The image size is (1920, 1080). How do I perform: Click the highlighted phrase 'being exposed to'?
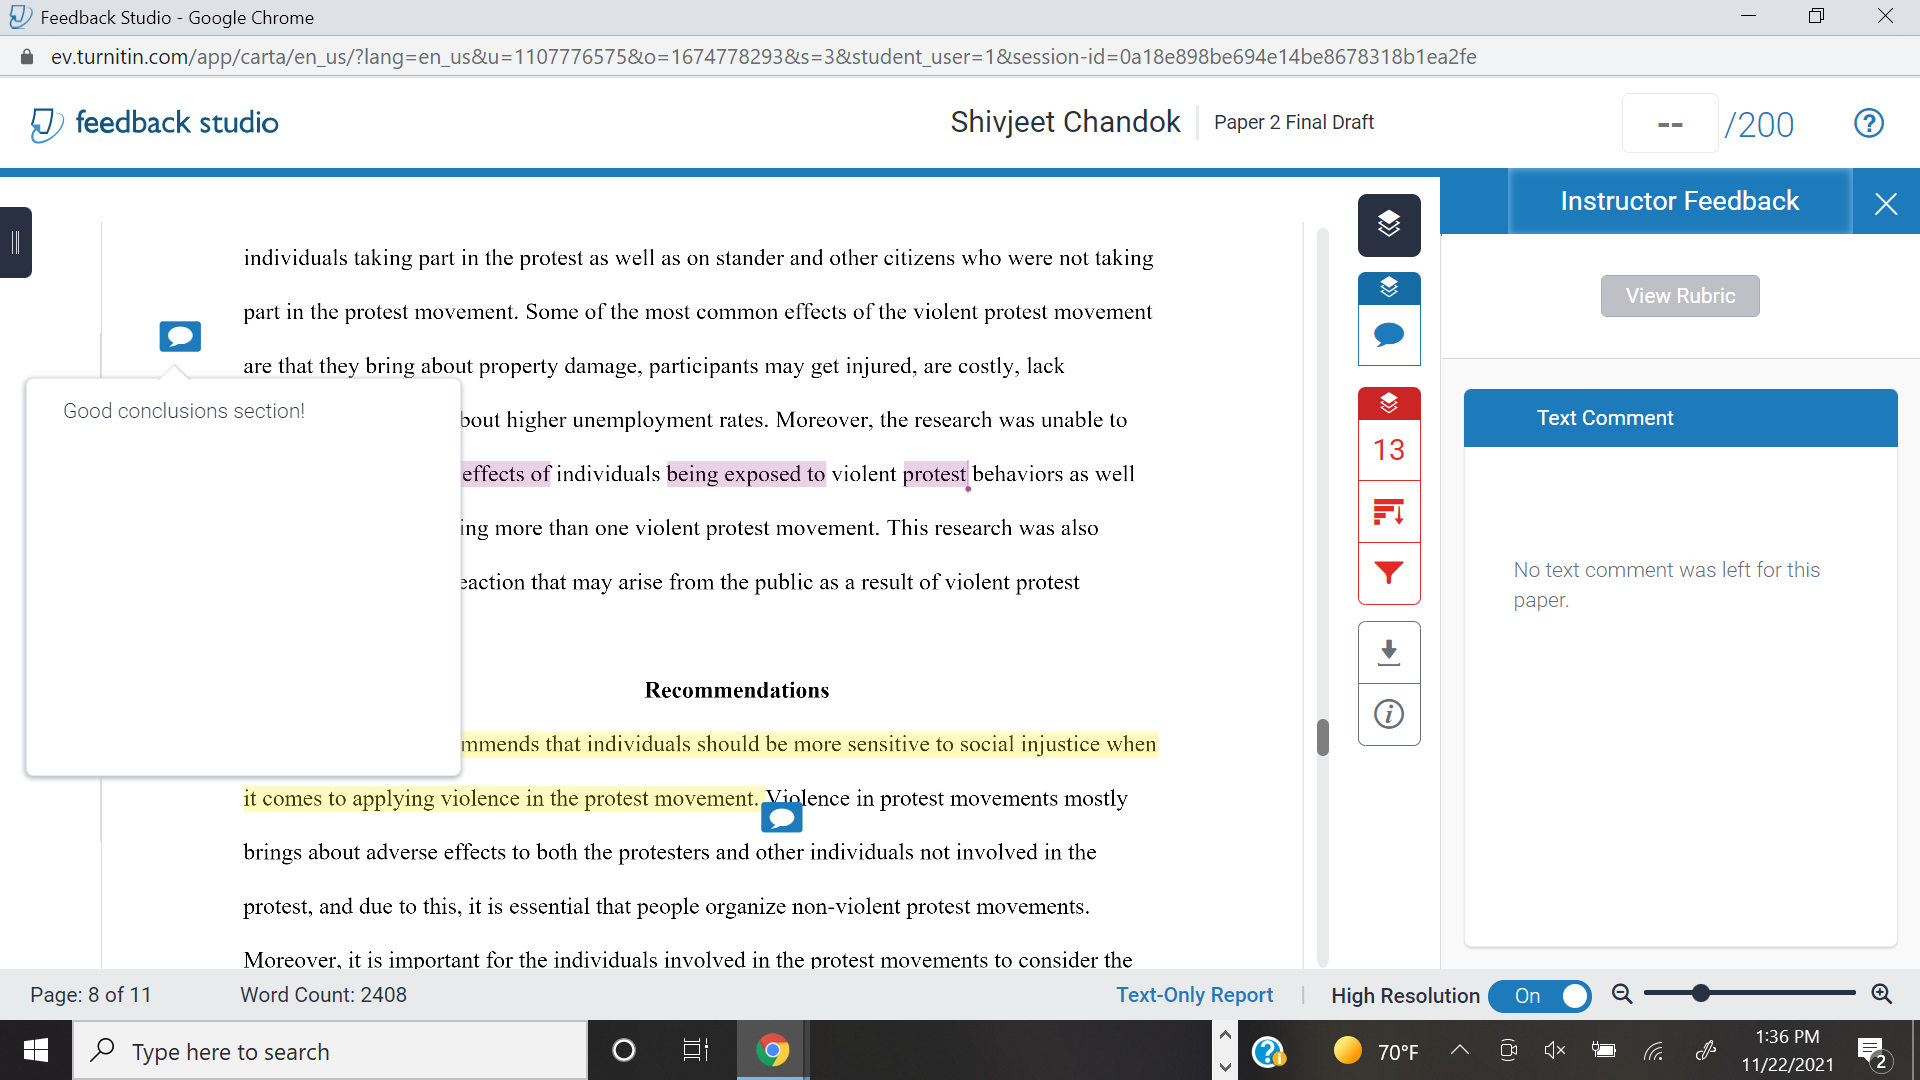tap(746, 474)
